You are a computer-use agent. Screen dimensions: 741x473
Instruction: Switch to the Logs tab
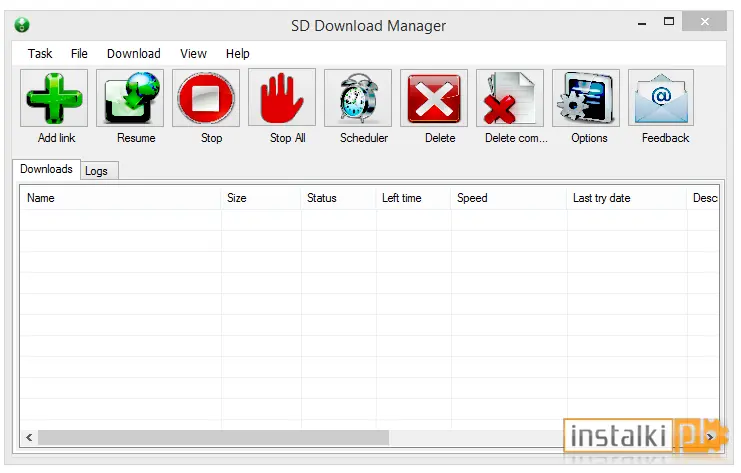point(99,171)
